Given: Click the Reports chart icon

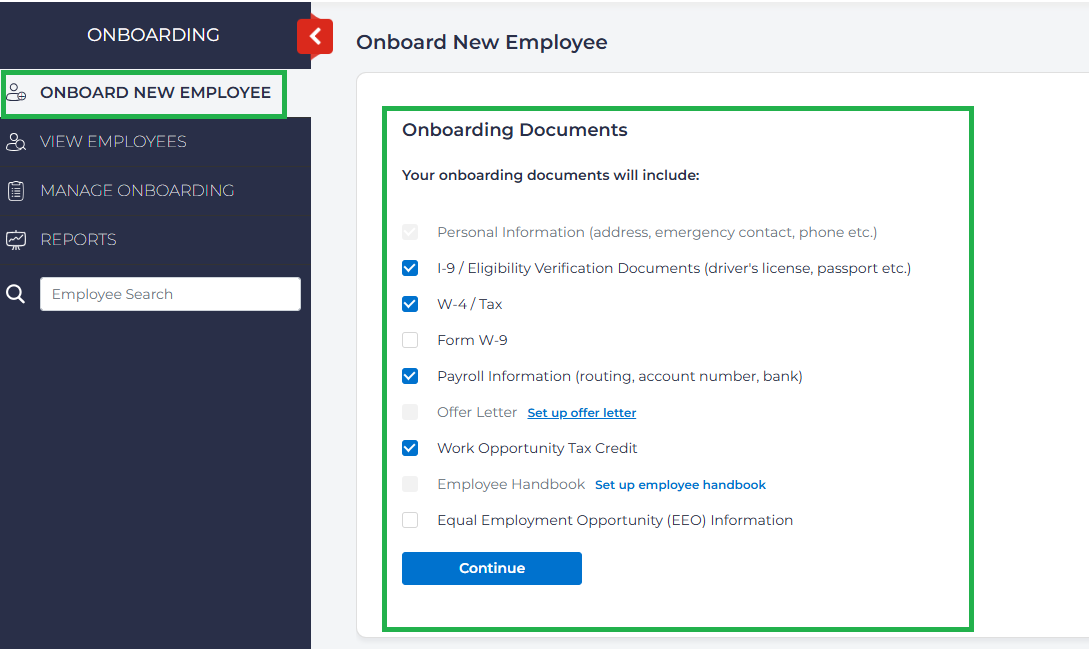Looking at the screenshot, I should pos(16,240).
